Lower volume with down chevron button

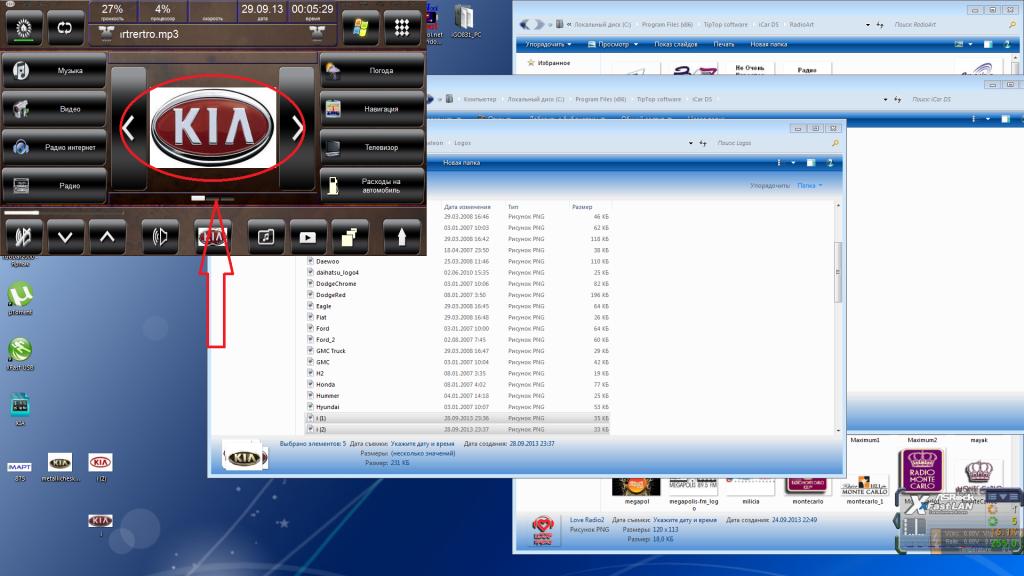coord(65,238)
